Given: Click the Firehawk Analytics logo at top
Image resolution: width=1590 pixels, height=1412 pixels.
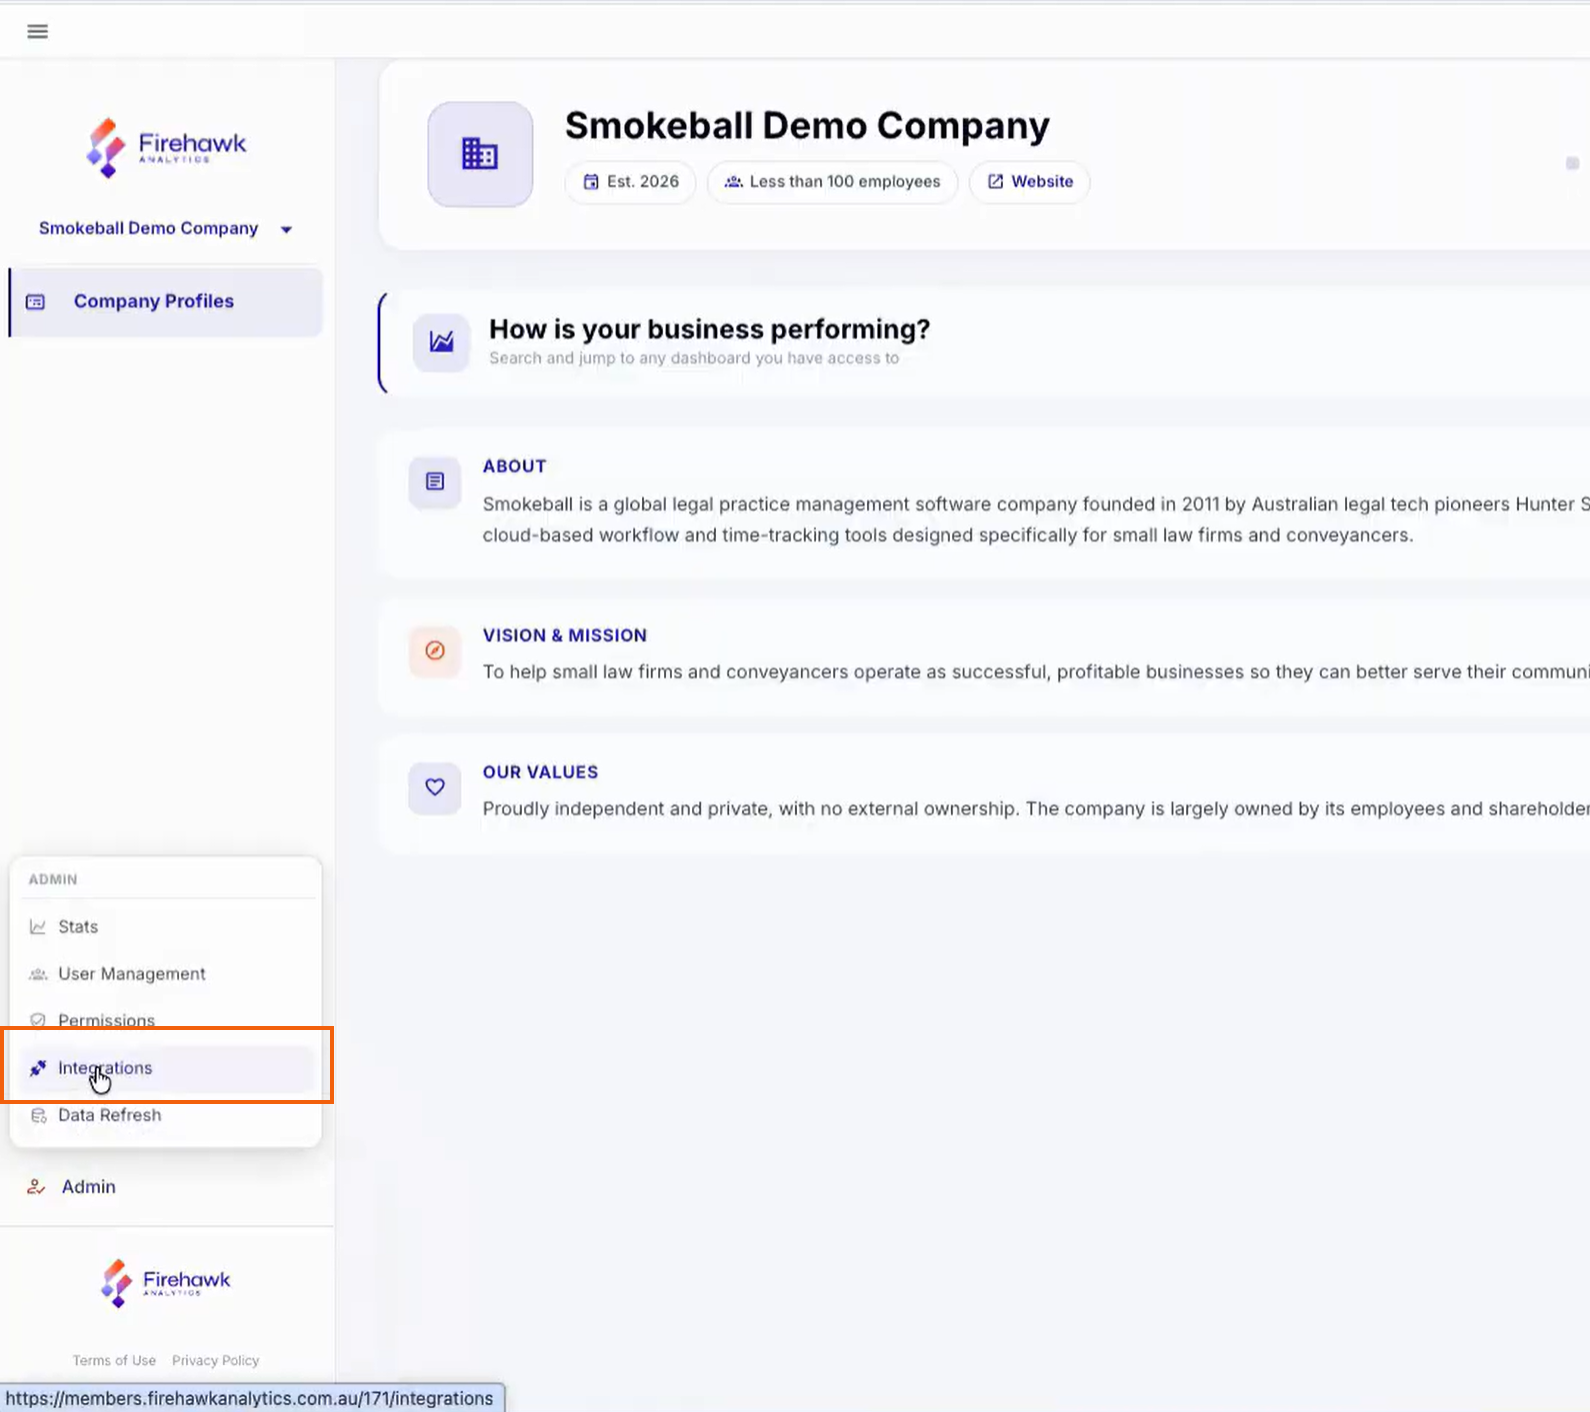Looking at the screenshot, I should click(166, 147).
